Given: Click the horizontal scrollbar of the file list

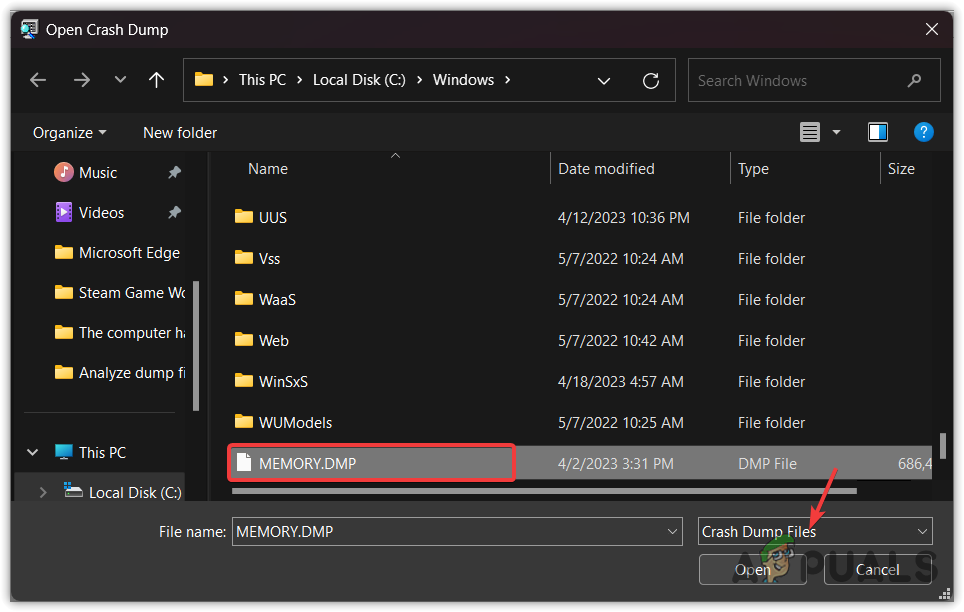Looking at the screenshot, I should point(544,491).
